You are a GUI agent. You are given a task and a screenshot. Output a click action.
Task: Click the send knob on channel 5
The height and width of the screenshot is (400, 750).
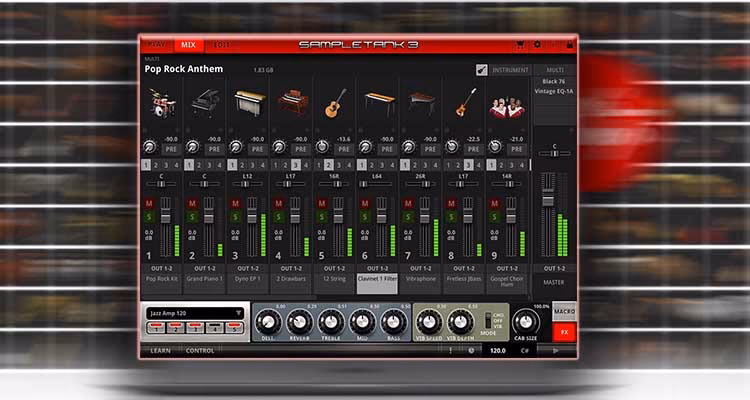[322, 146]
